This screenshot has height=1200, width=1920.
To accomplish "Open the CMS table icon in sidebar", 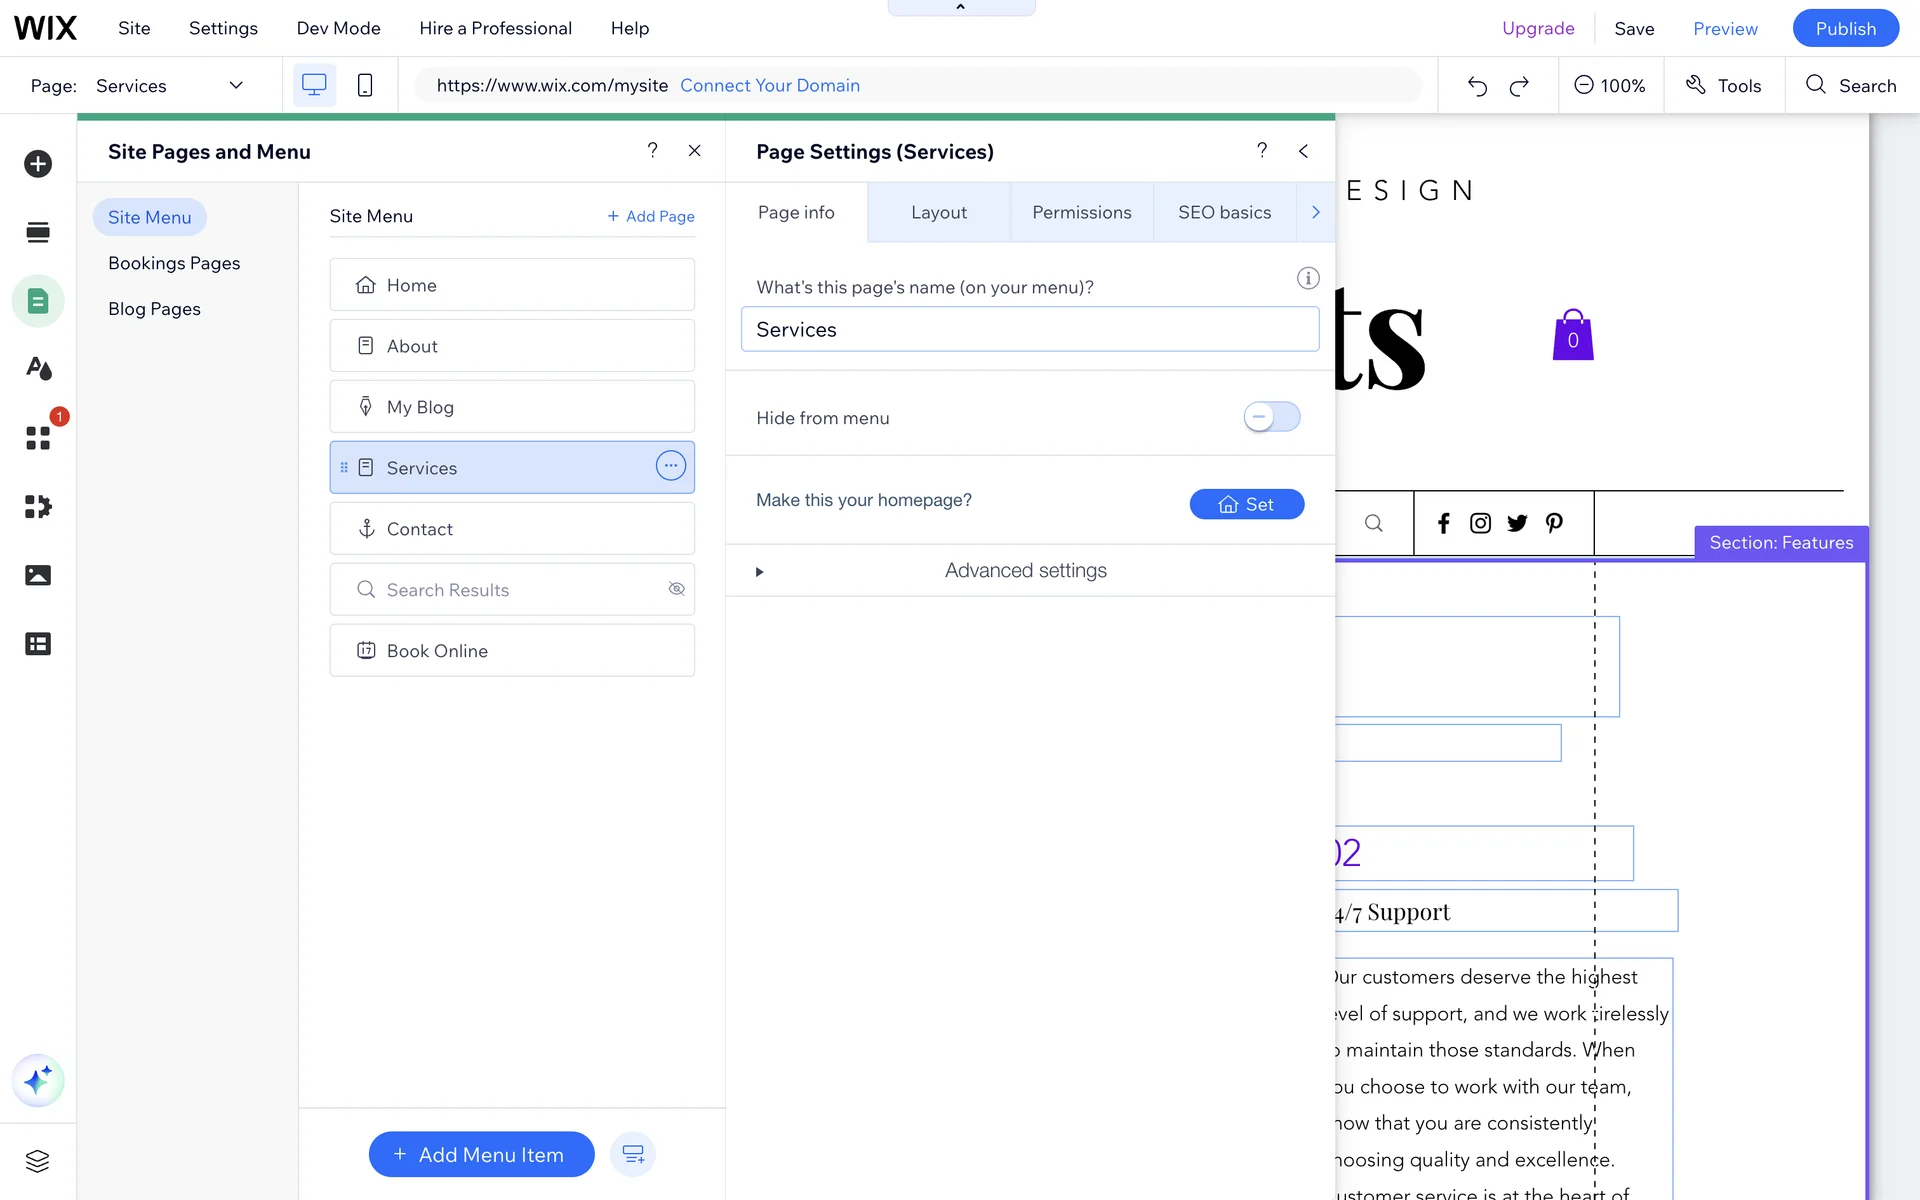I will click(x=38, y=644).
